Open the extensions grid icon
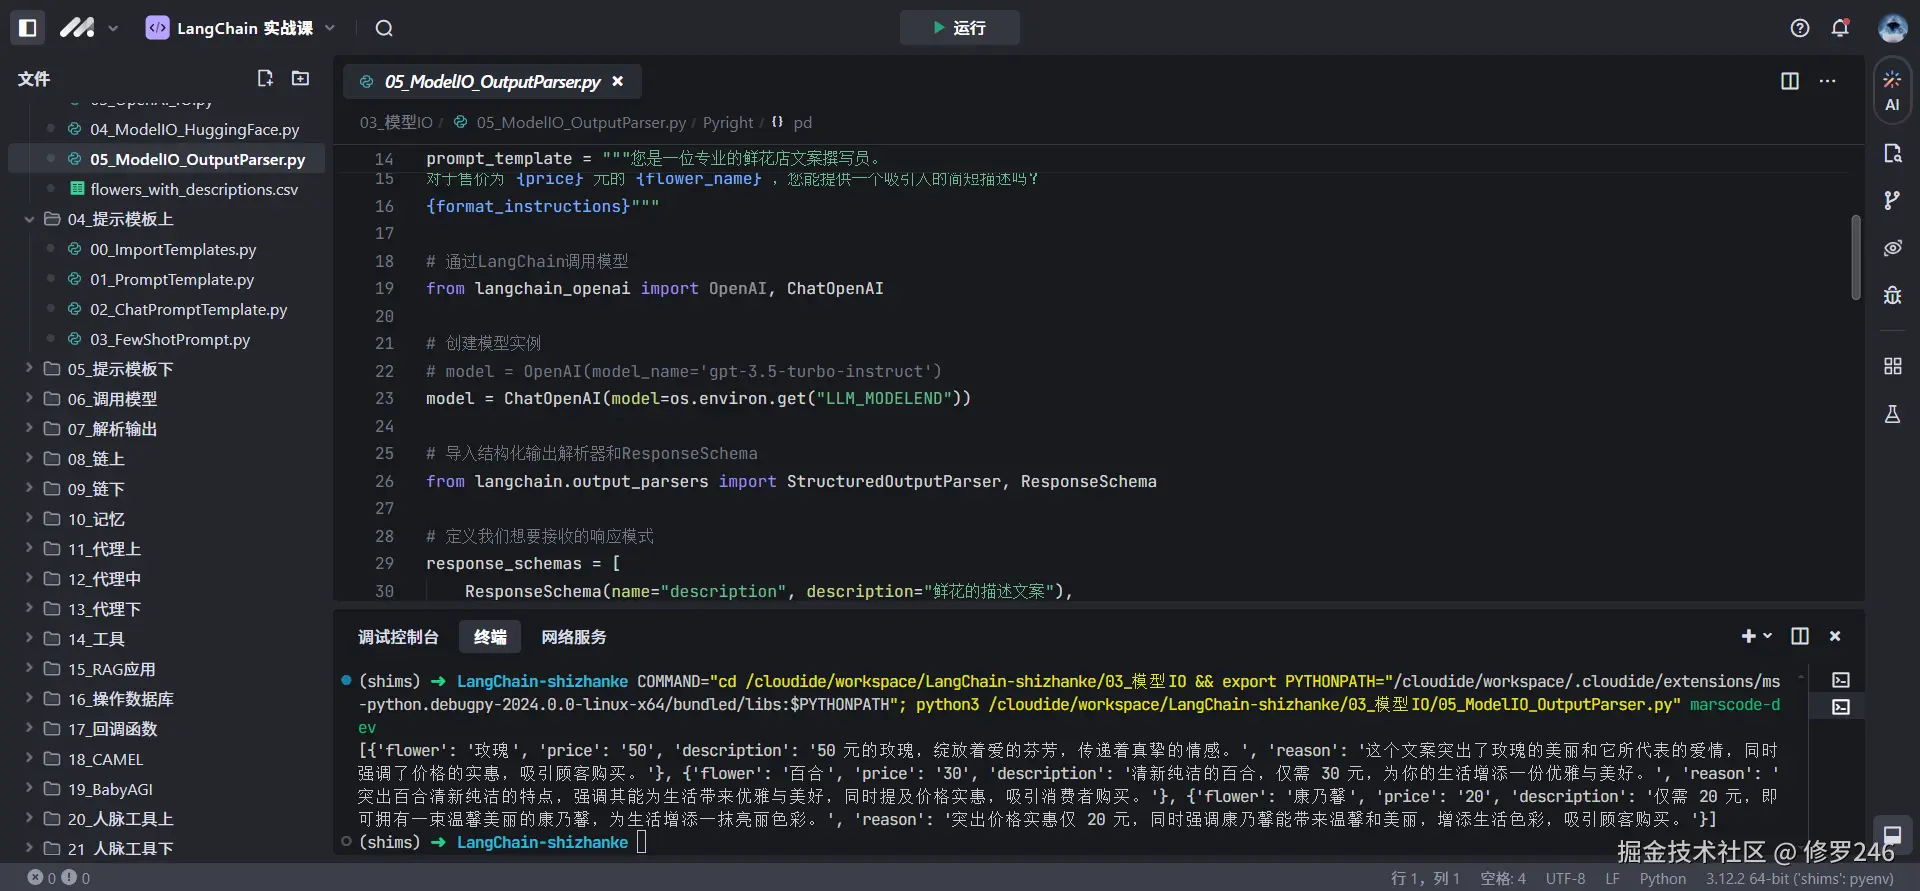Viewport: 1920px width, 891px height. (x=1892, y=366)
